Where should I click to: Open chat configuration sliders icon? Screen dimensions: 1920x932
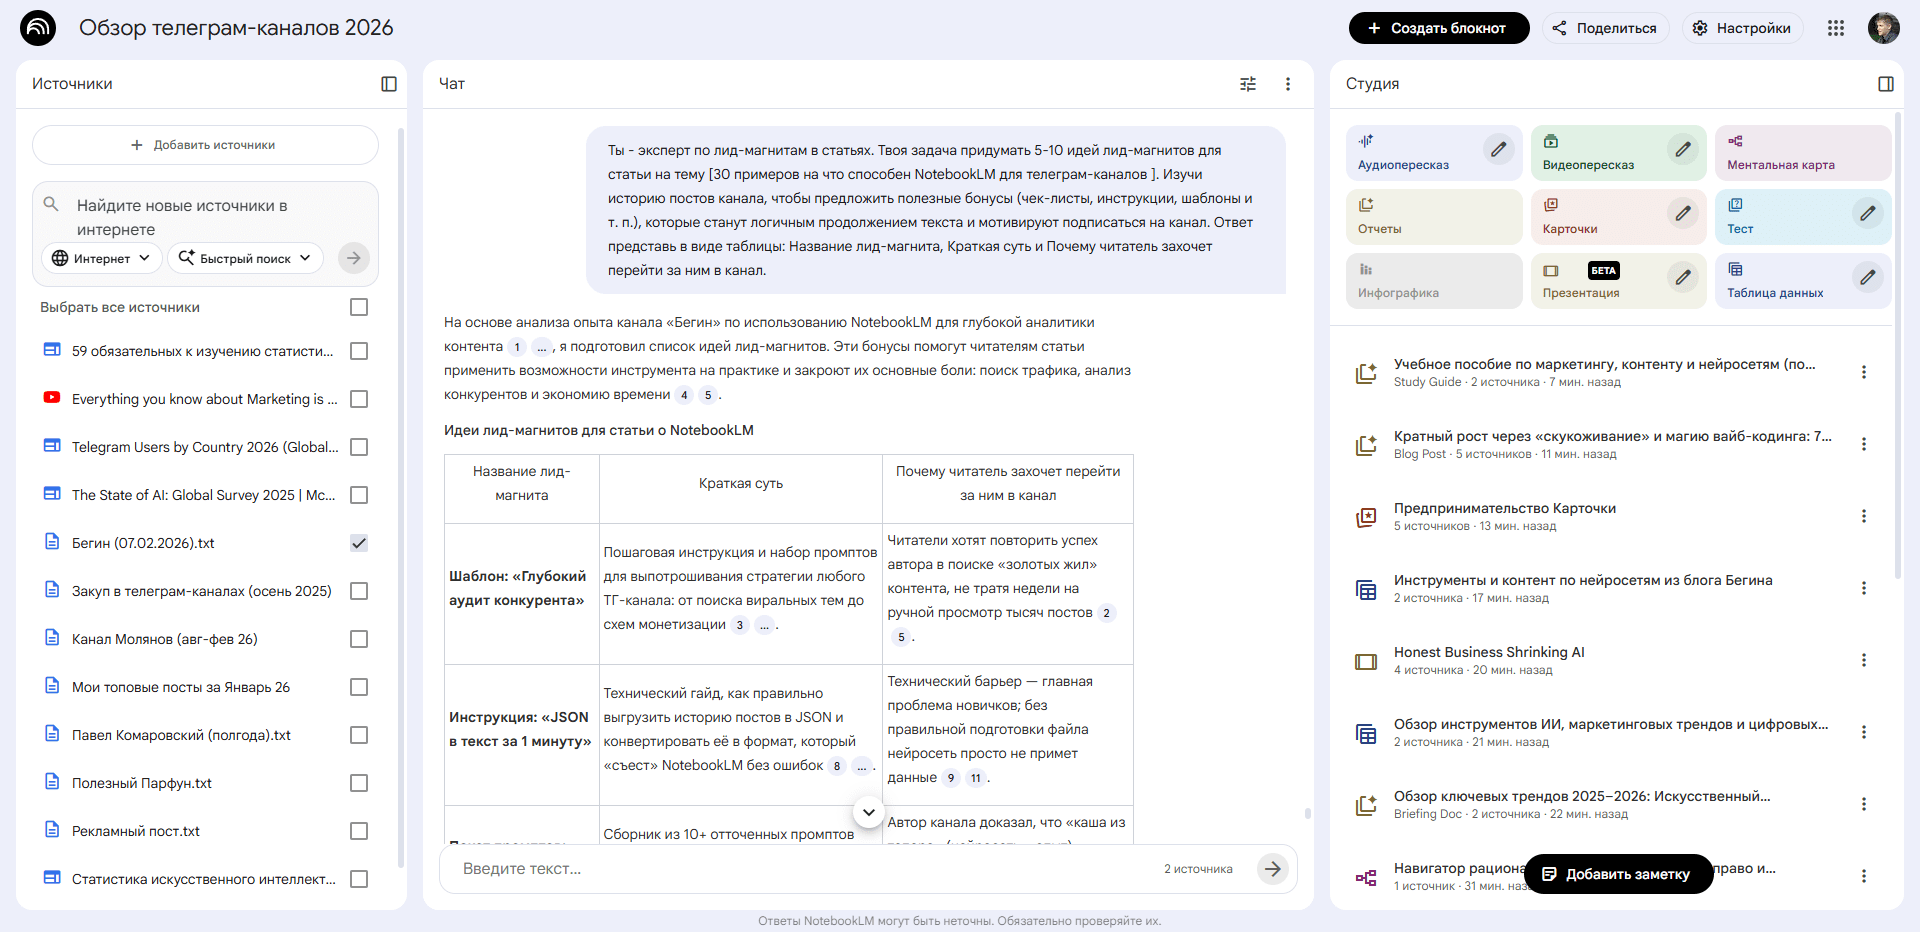[x=1248, y=84]
